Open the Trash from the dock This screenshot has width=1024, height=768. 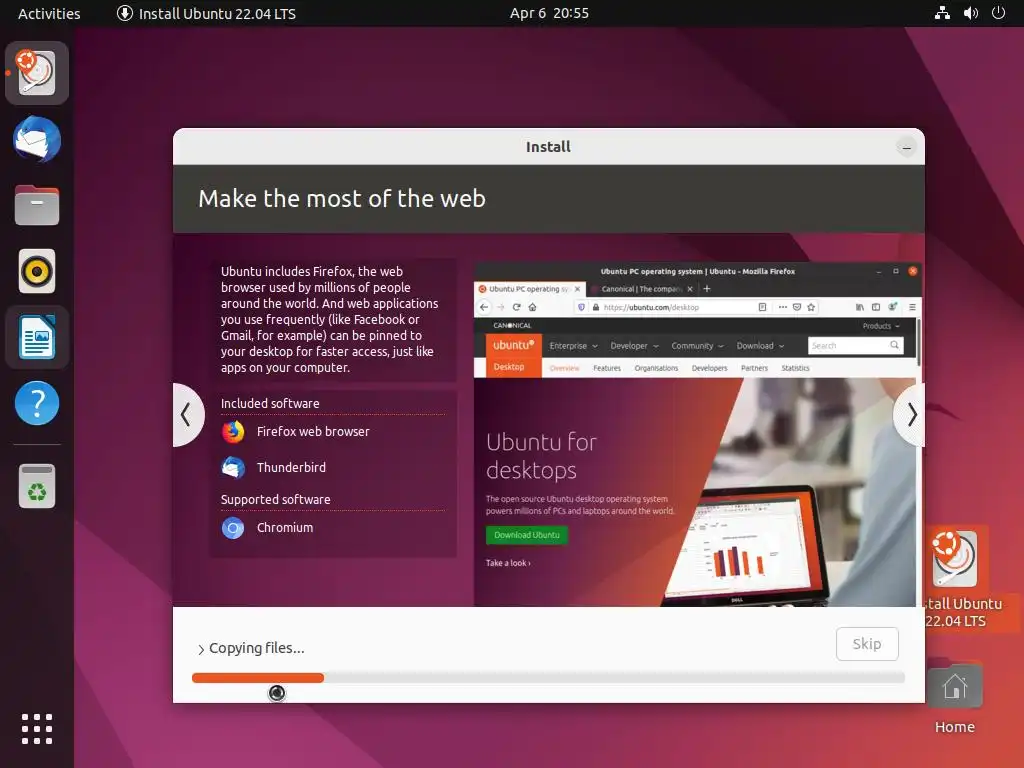(x=37, y=486)
